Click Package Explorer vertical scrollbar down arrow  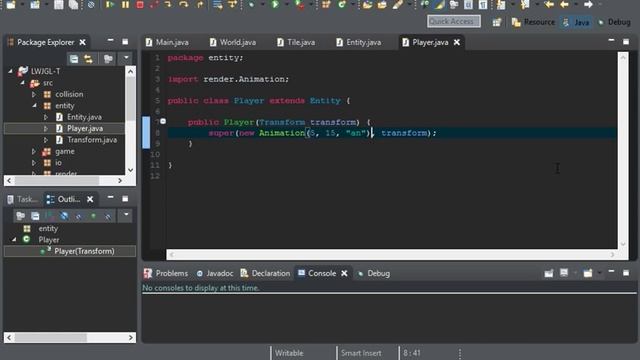[x=130, y=170]
